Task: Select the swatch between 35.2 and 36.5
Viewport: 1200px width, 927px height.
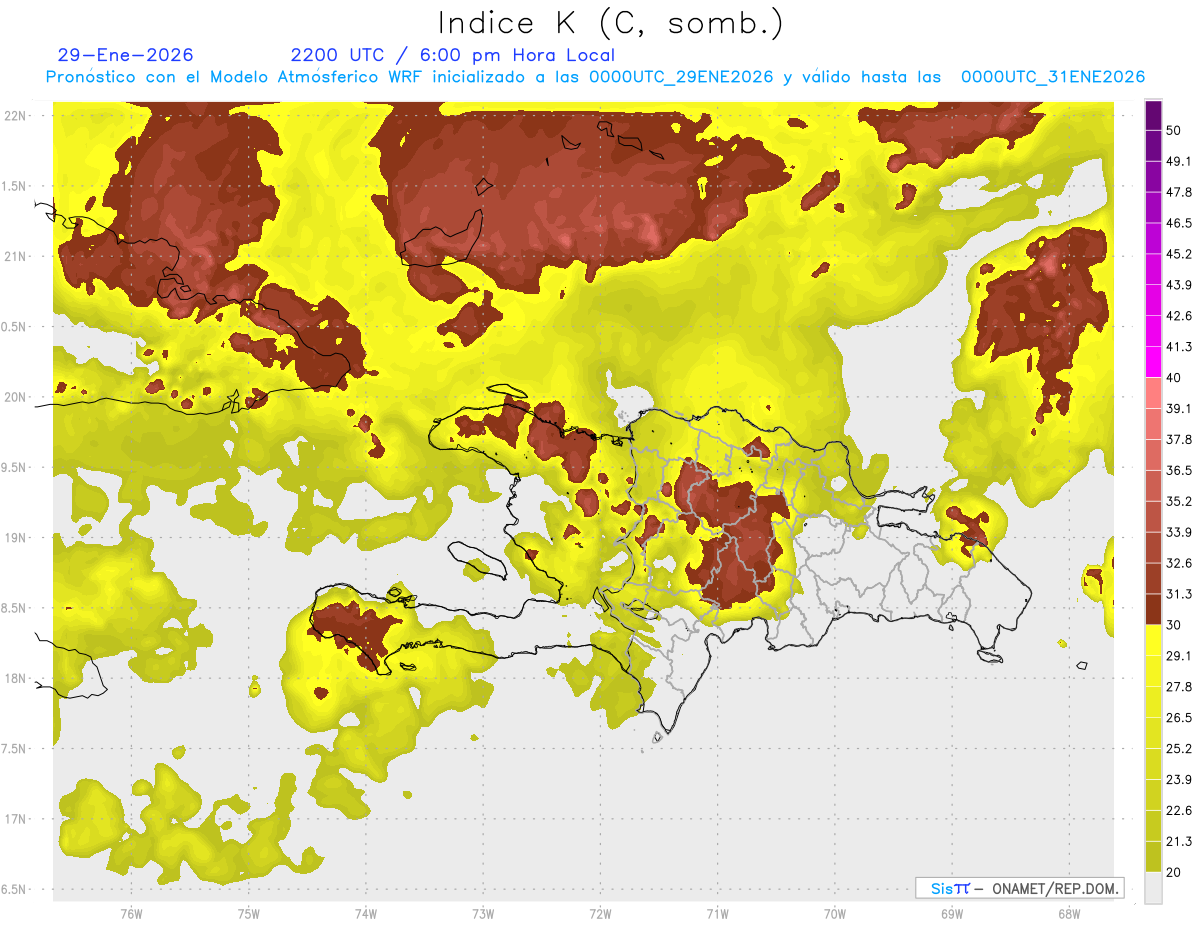Action: point(1153,486)
